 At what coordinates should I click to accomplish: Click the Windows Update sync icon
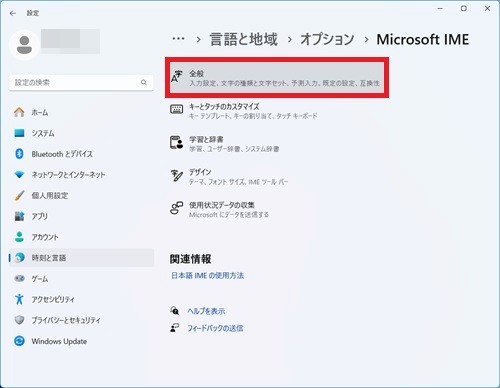click(19, 341)
